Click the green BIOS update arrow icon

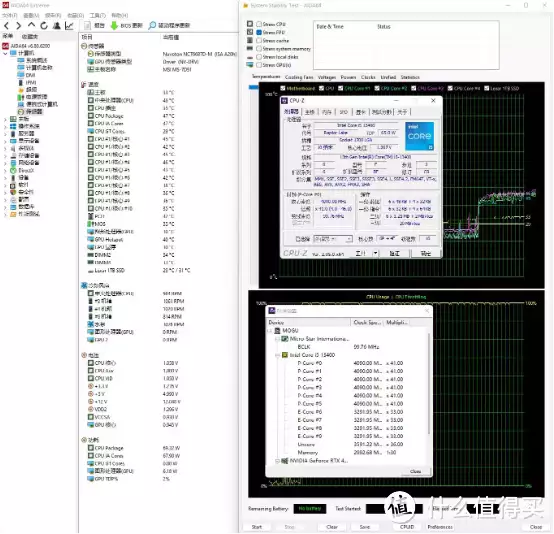114,25
